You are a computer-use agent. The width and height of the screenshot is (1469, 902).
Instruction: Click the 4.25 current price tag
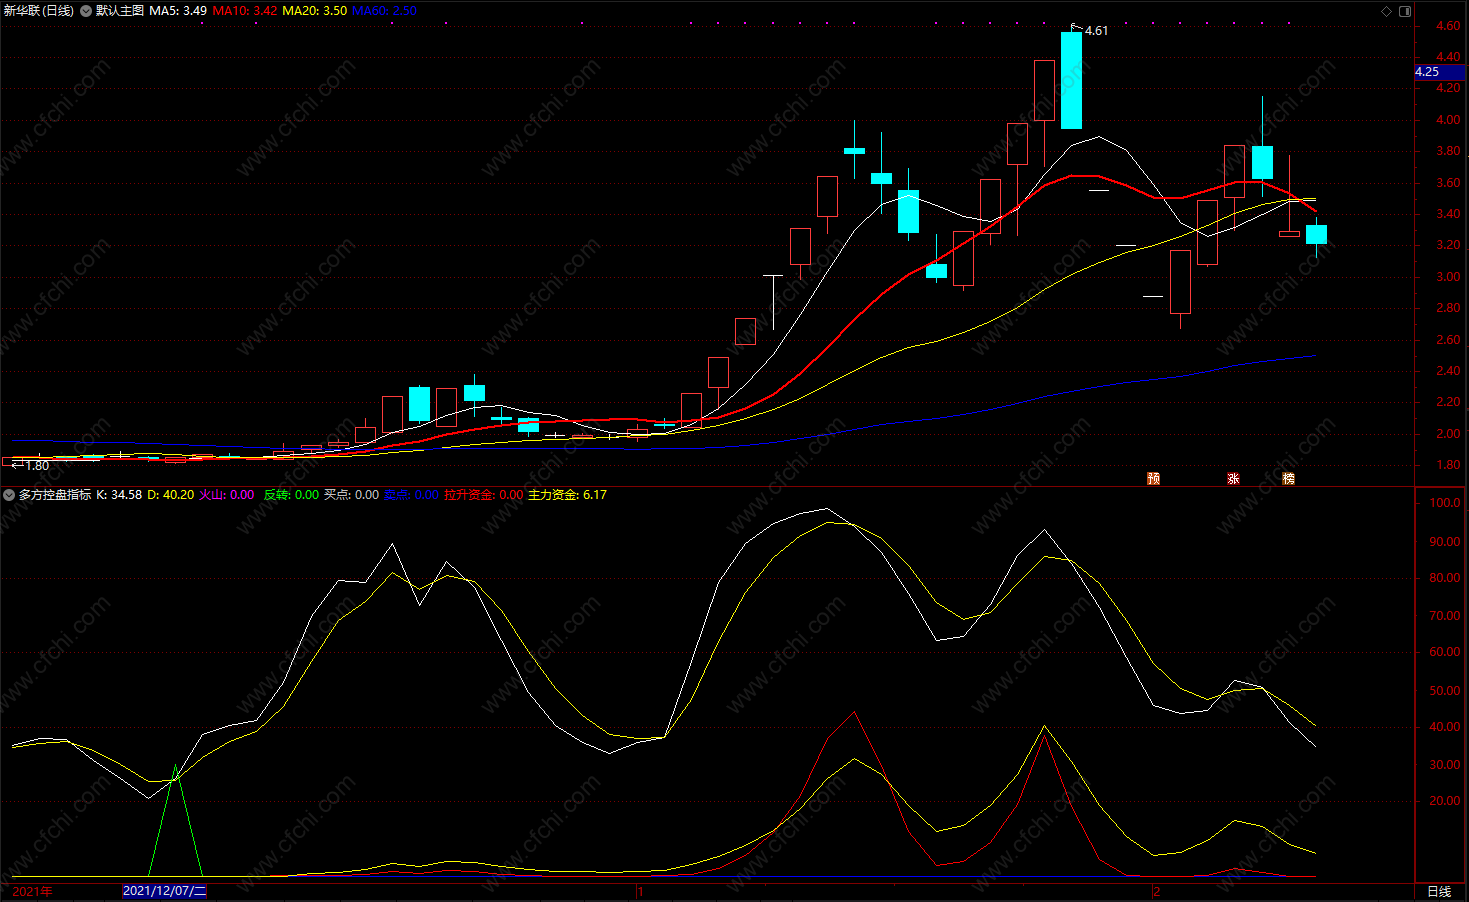point(1440,72)
